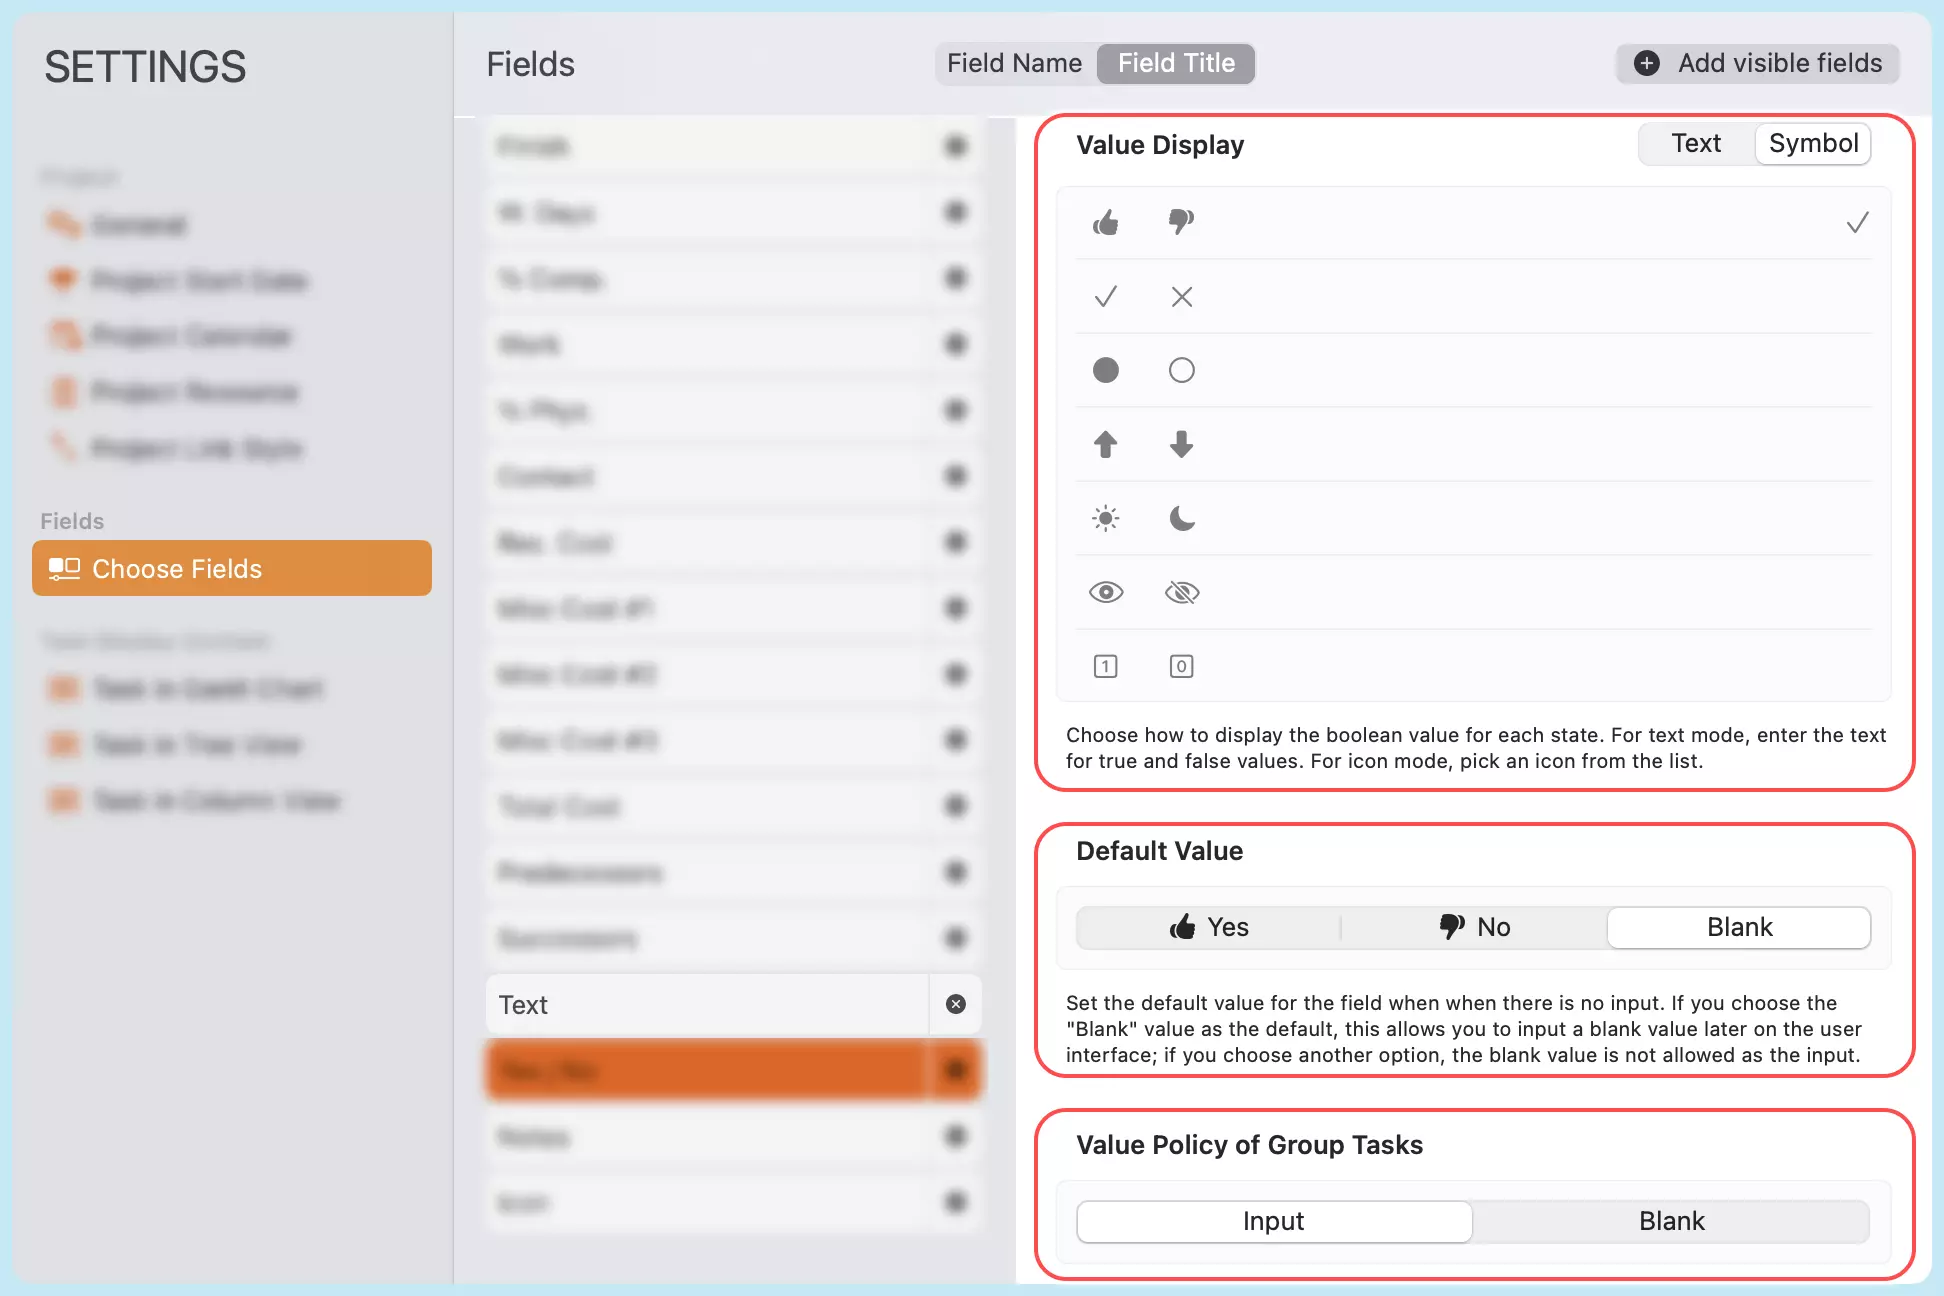
Task: Choose the checkmark symbol for true values
Action: [1105, 296]
